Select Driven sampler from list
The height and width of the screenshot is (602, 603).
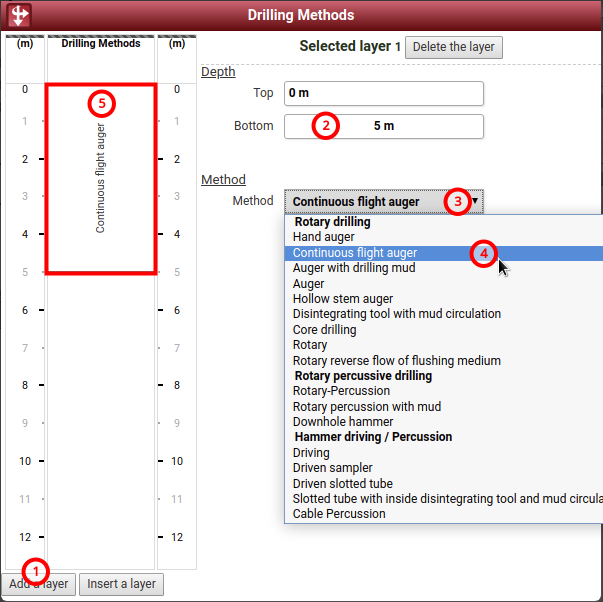[333, 468]
